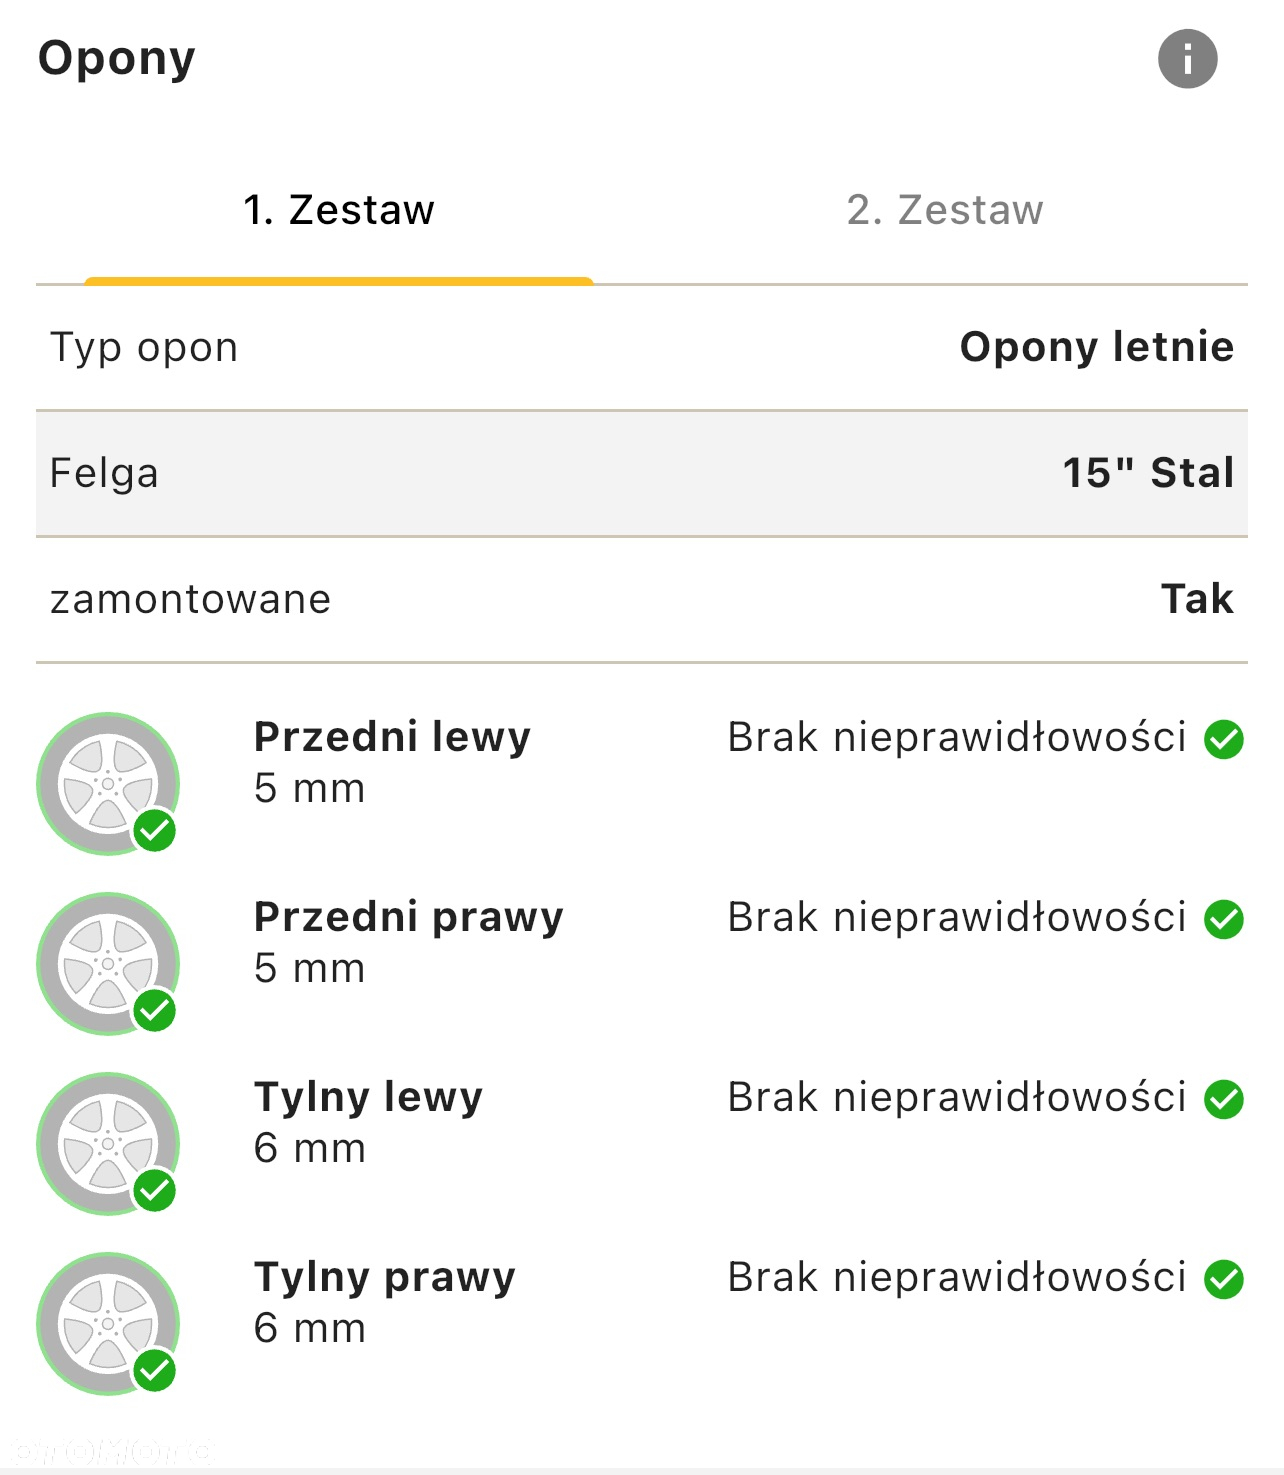Click the Tylny lewy tire label
The width and height of the screenshot is (1284, 1475).
pos(368,1098)
